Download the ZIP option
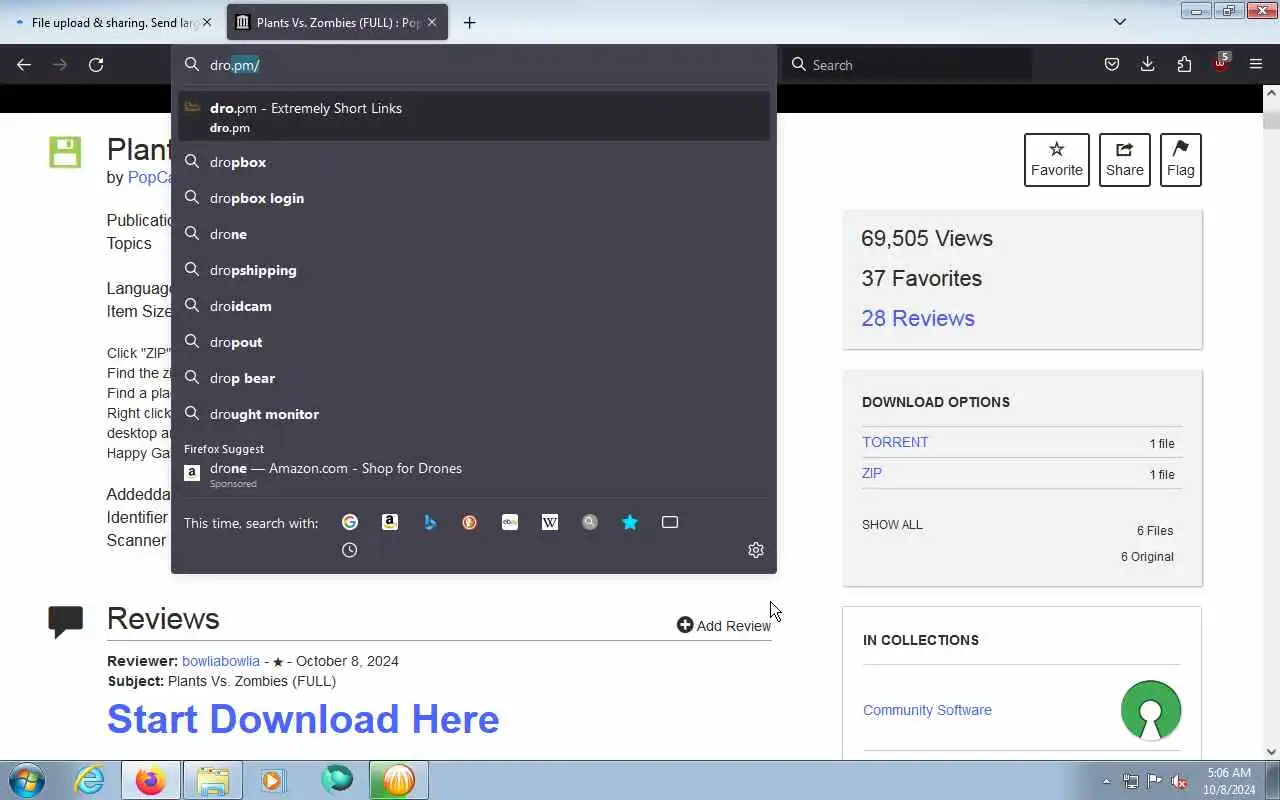The width and height of the screenshot is (1280, 800). [872, 473]
